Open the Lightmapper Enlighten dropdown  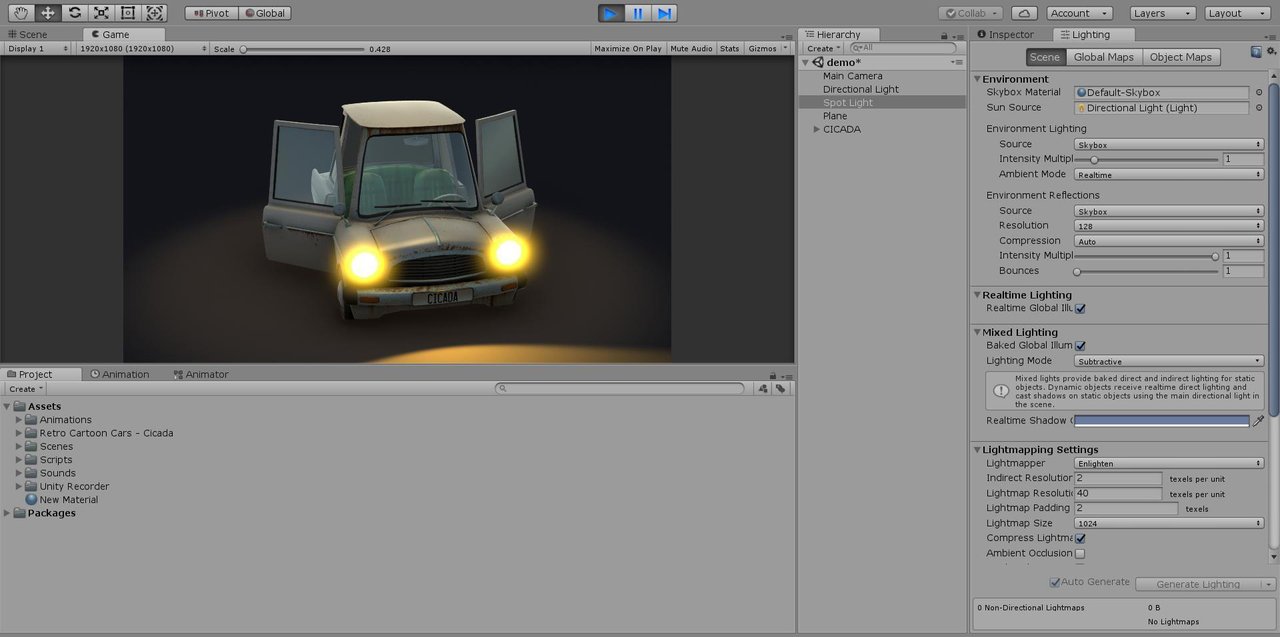point(1169,463)
